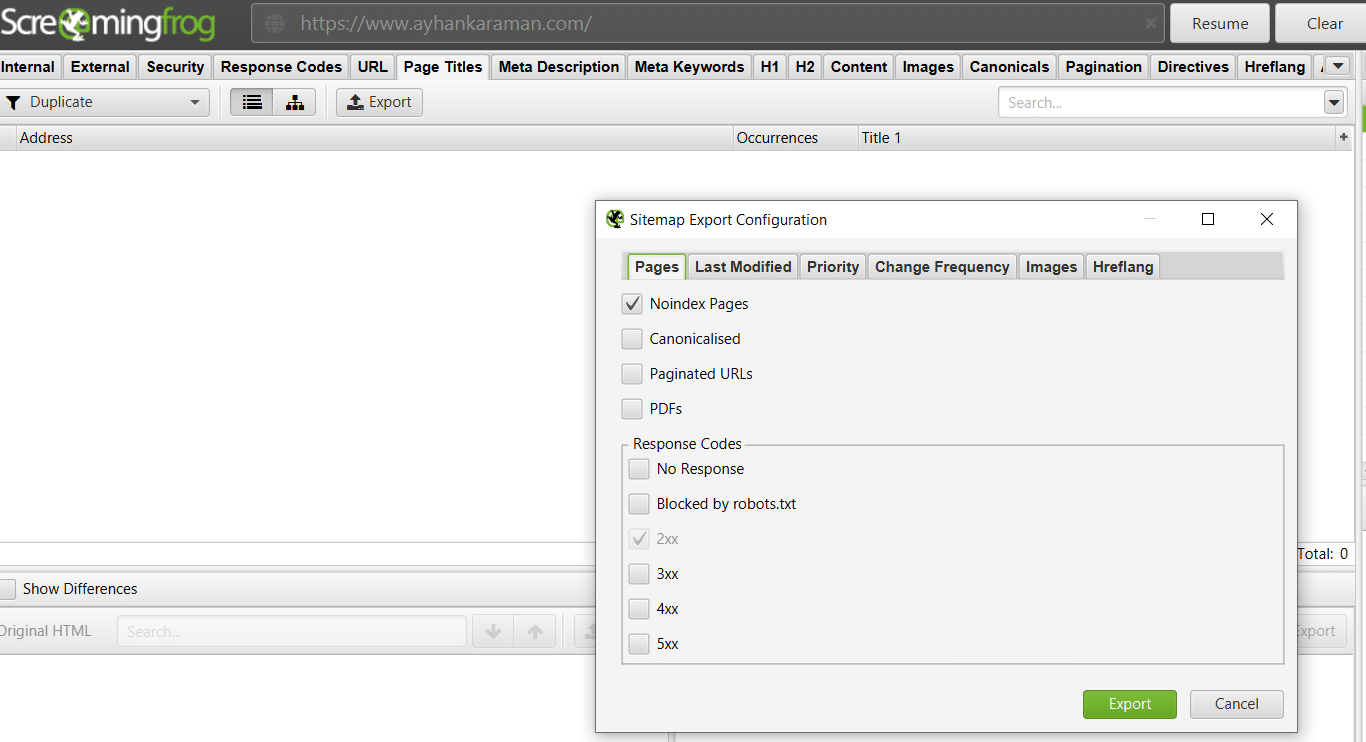Click the green Export button in dialog
The image size is (1366, 742).
1130,704
